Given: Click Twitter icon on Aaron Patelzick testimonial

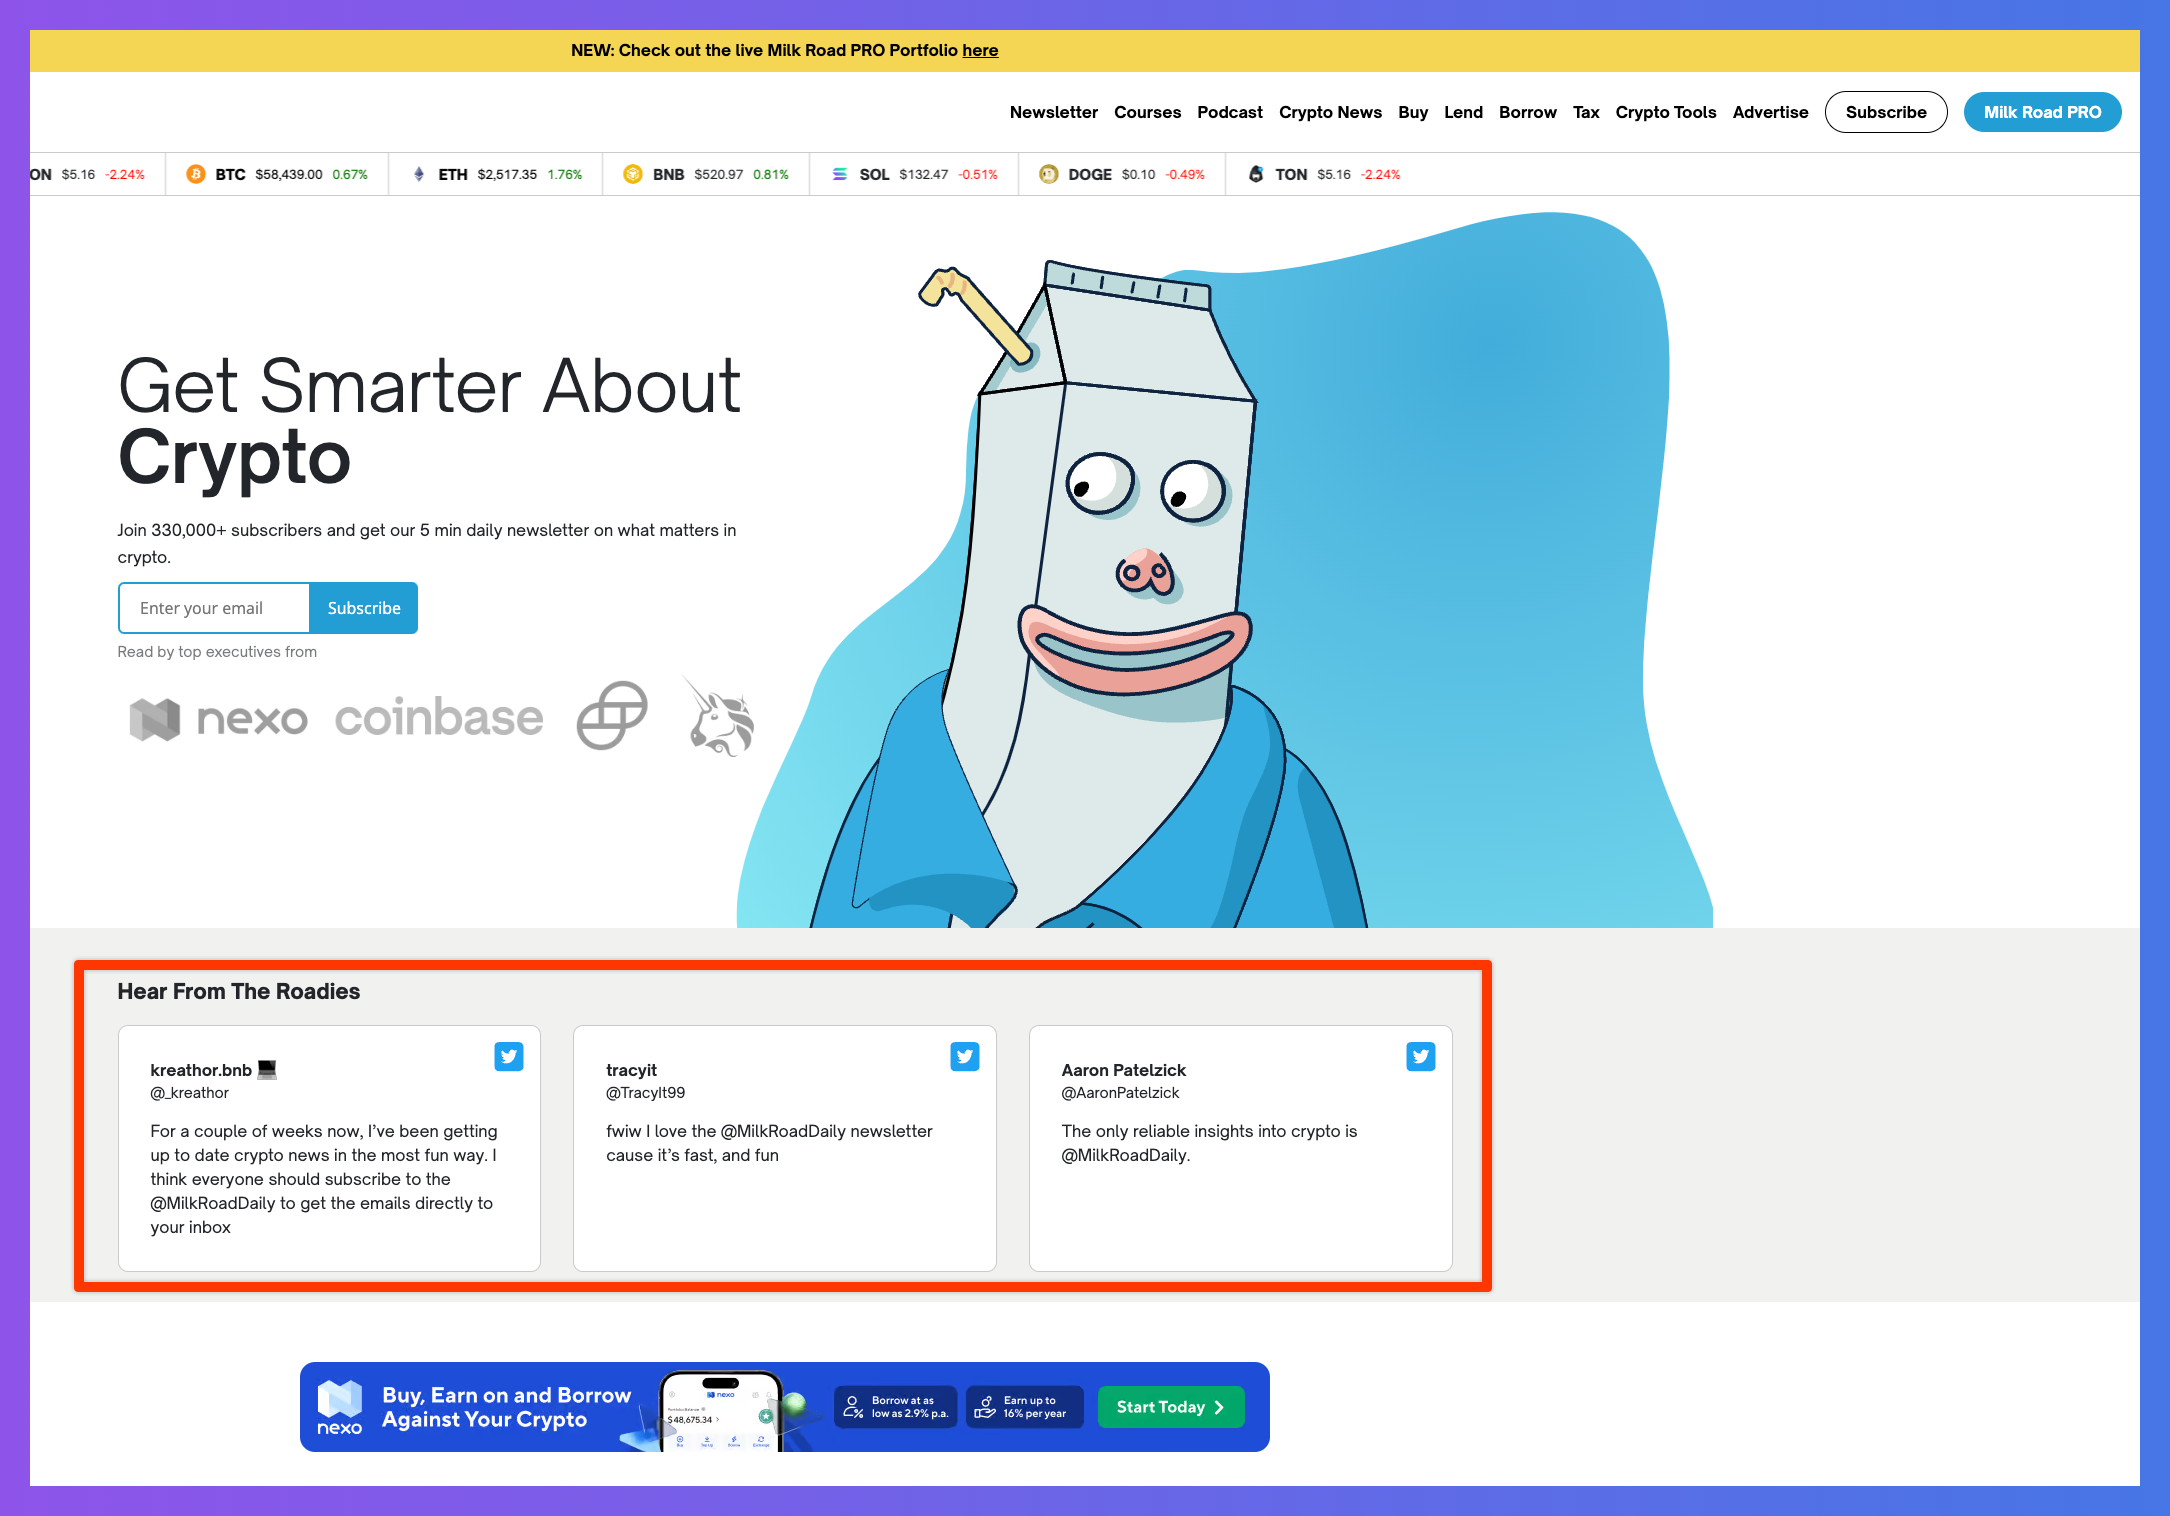Looking at the screenshot, I should [x=1420, y=1056].
